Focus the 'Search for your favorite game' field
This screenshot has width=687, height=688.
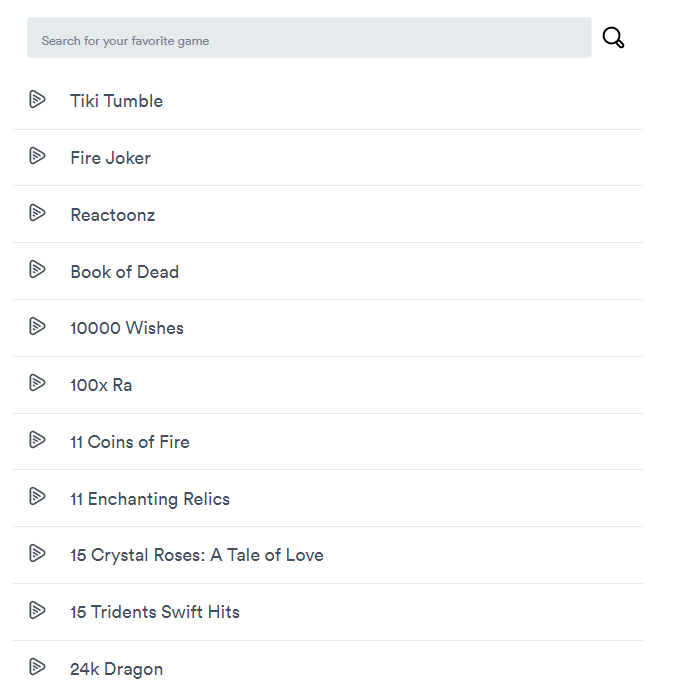[x=309, y=38]
